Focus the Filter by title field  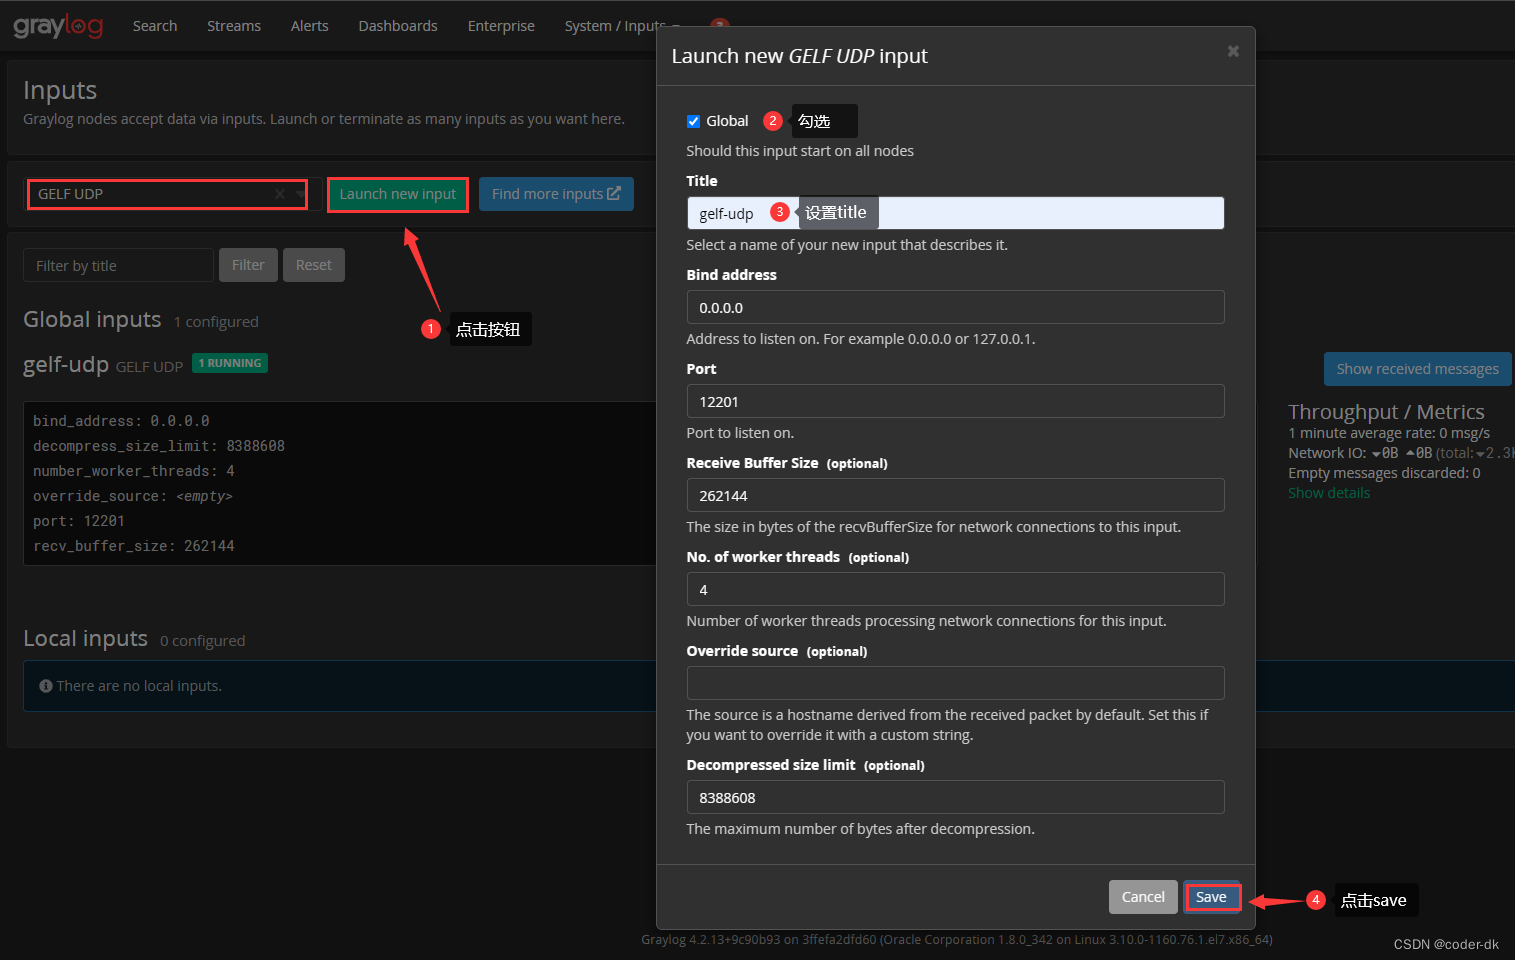pos(118,265)
